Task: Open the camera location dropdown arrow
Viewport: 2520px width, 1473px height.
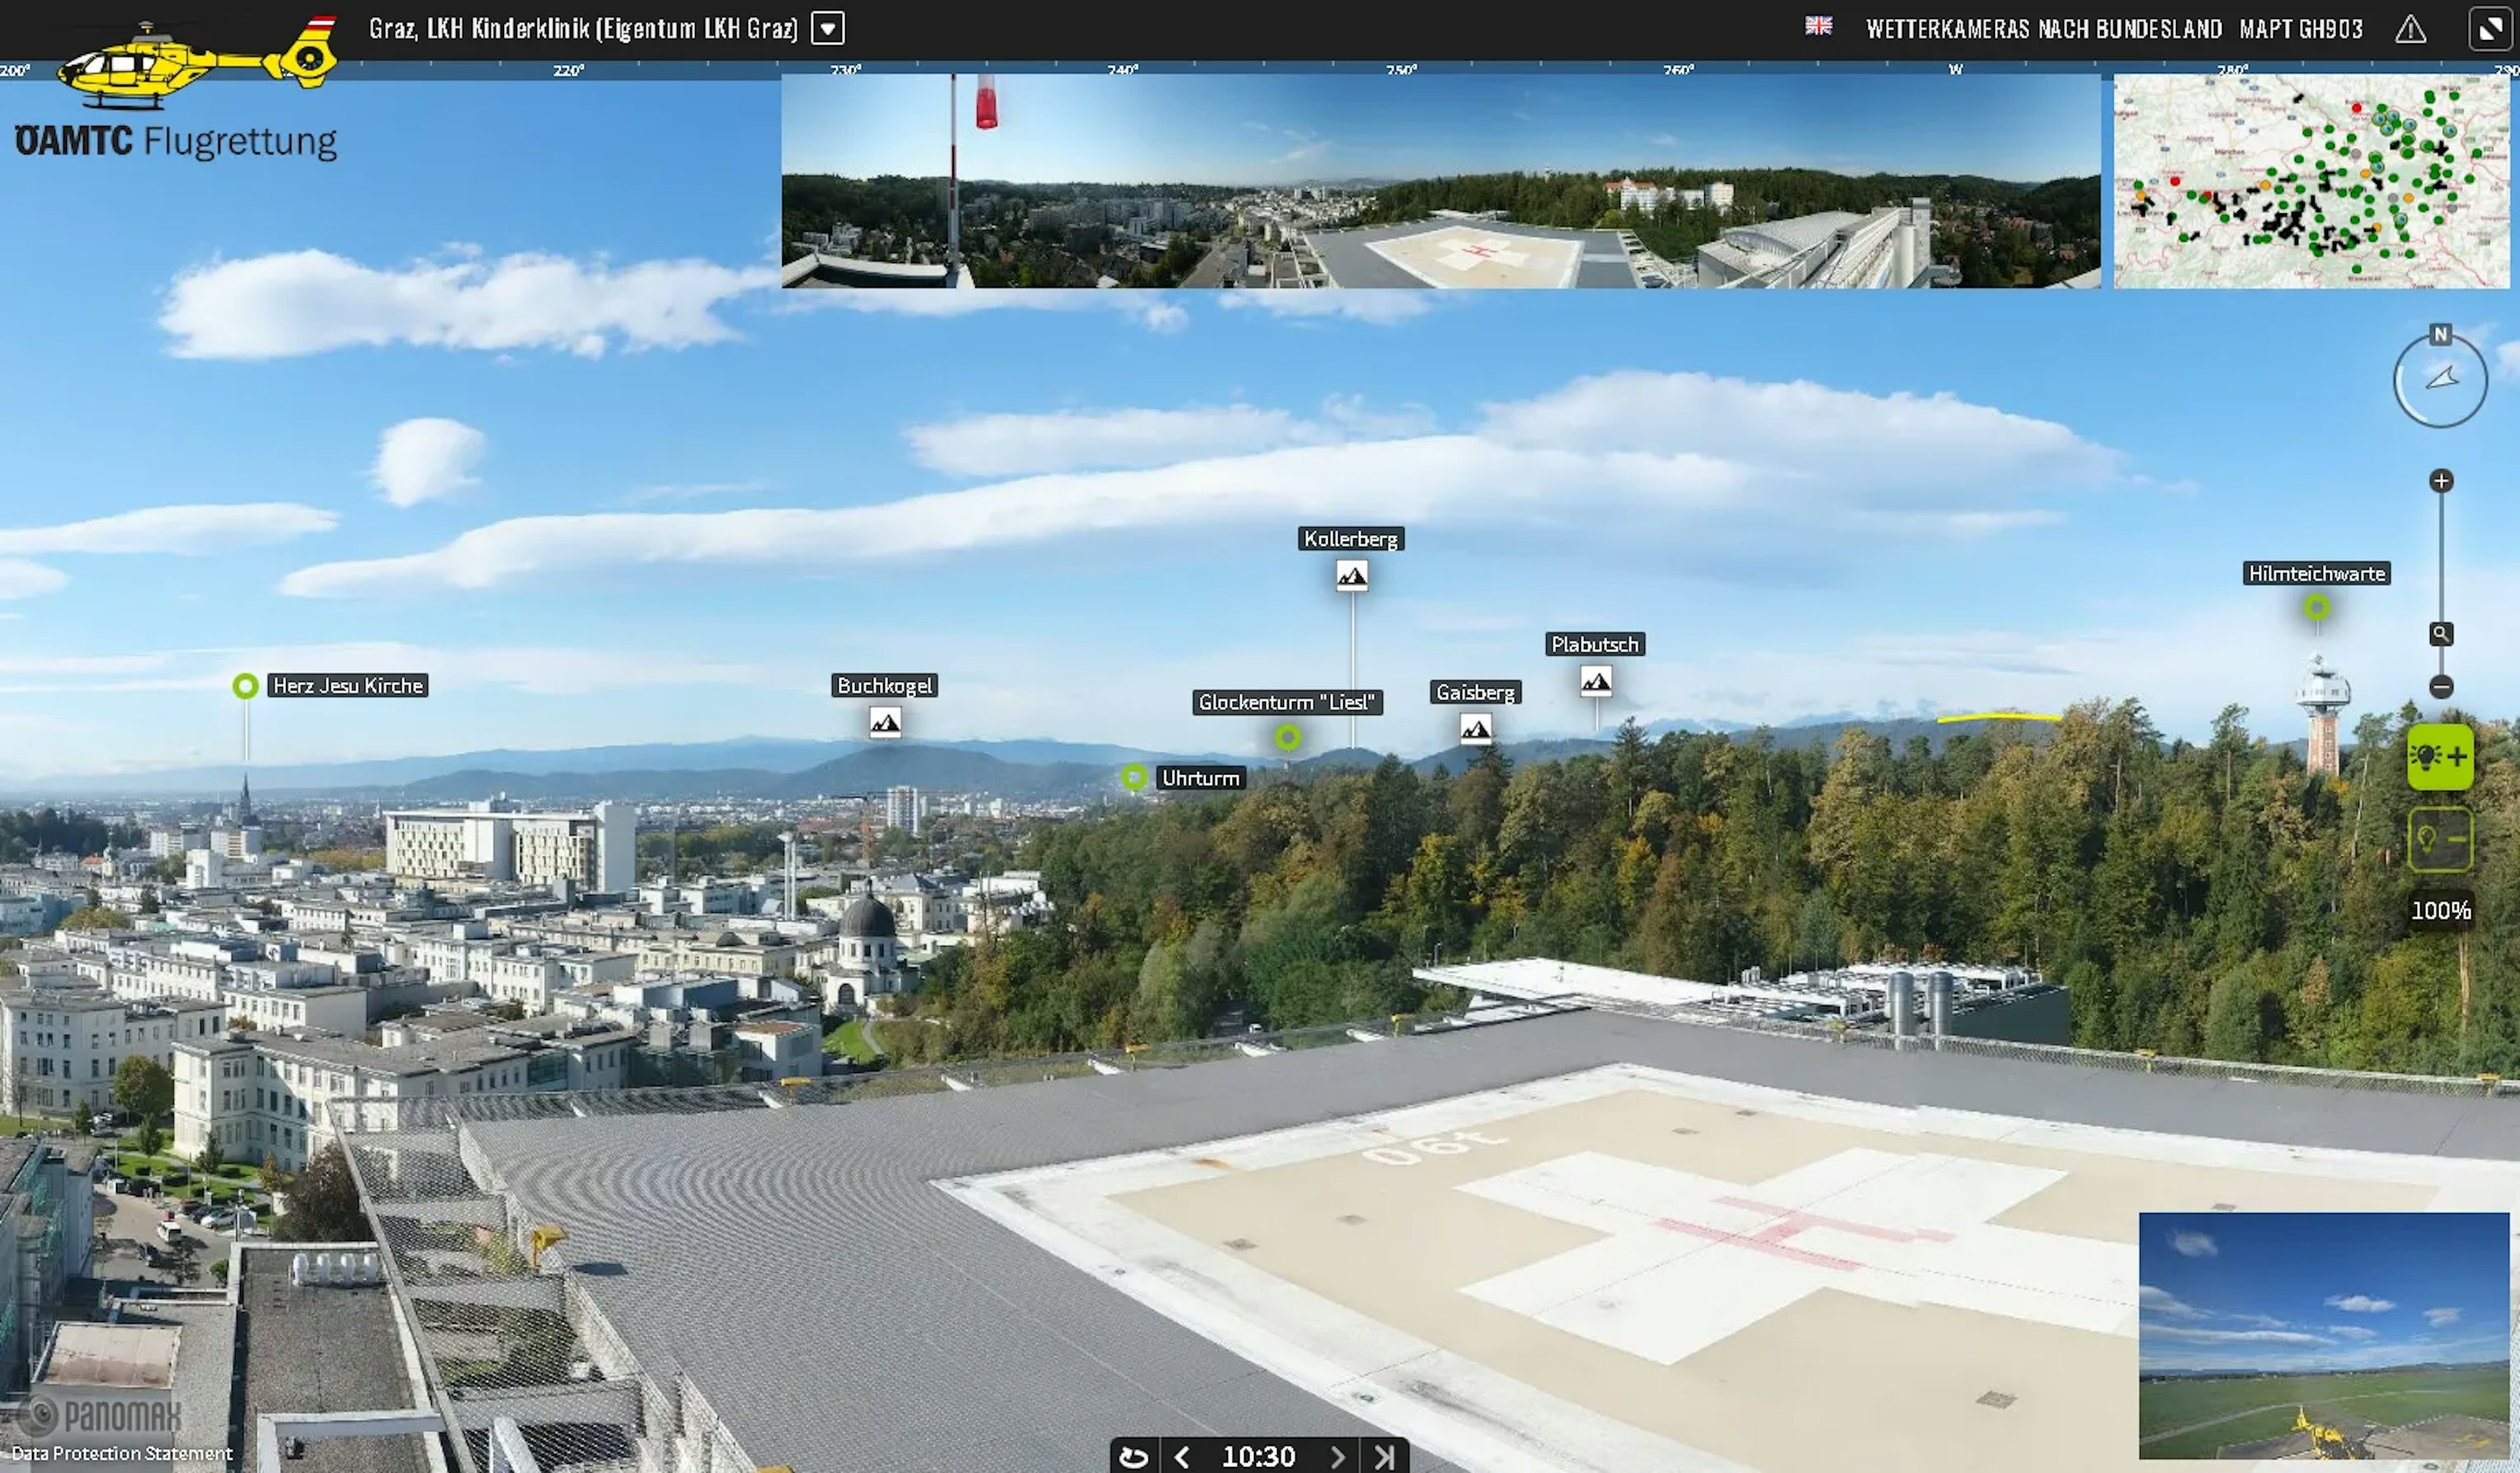Action: coord(827,28)
